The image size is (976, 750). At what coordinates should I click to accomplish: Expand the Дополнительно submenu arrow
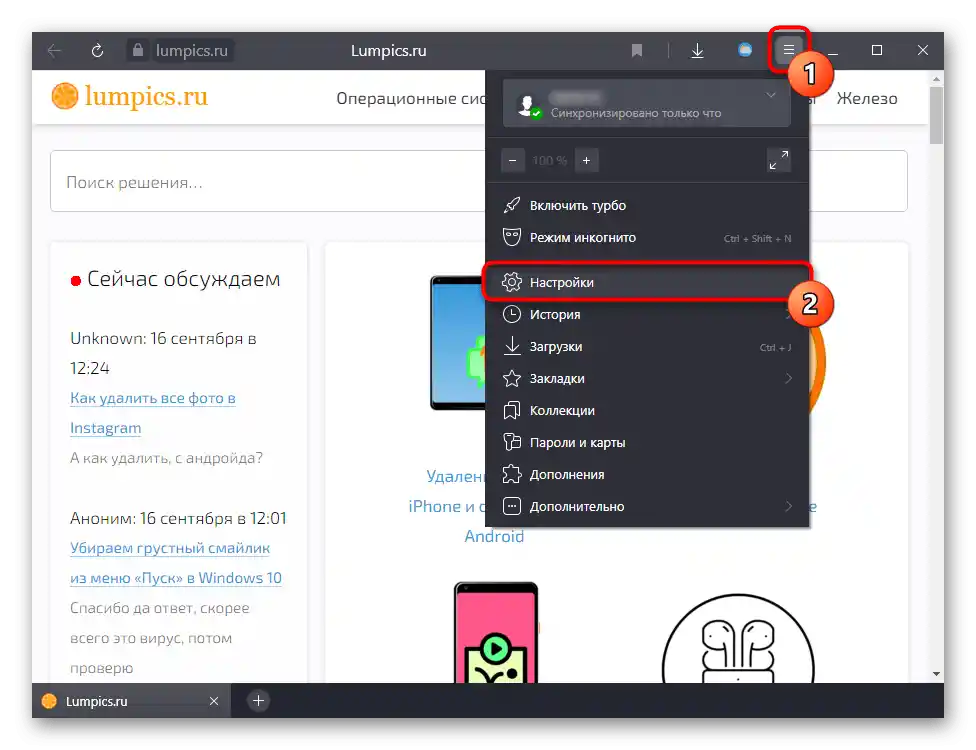click(x=788, y=506)
